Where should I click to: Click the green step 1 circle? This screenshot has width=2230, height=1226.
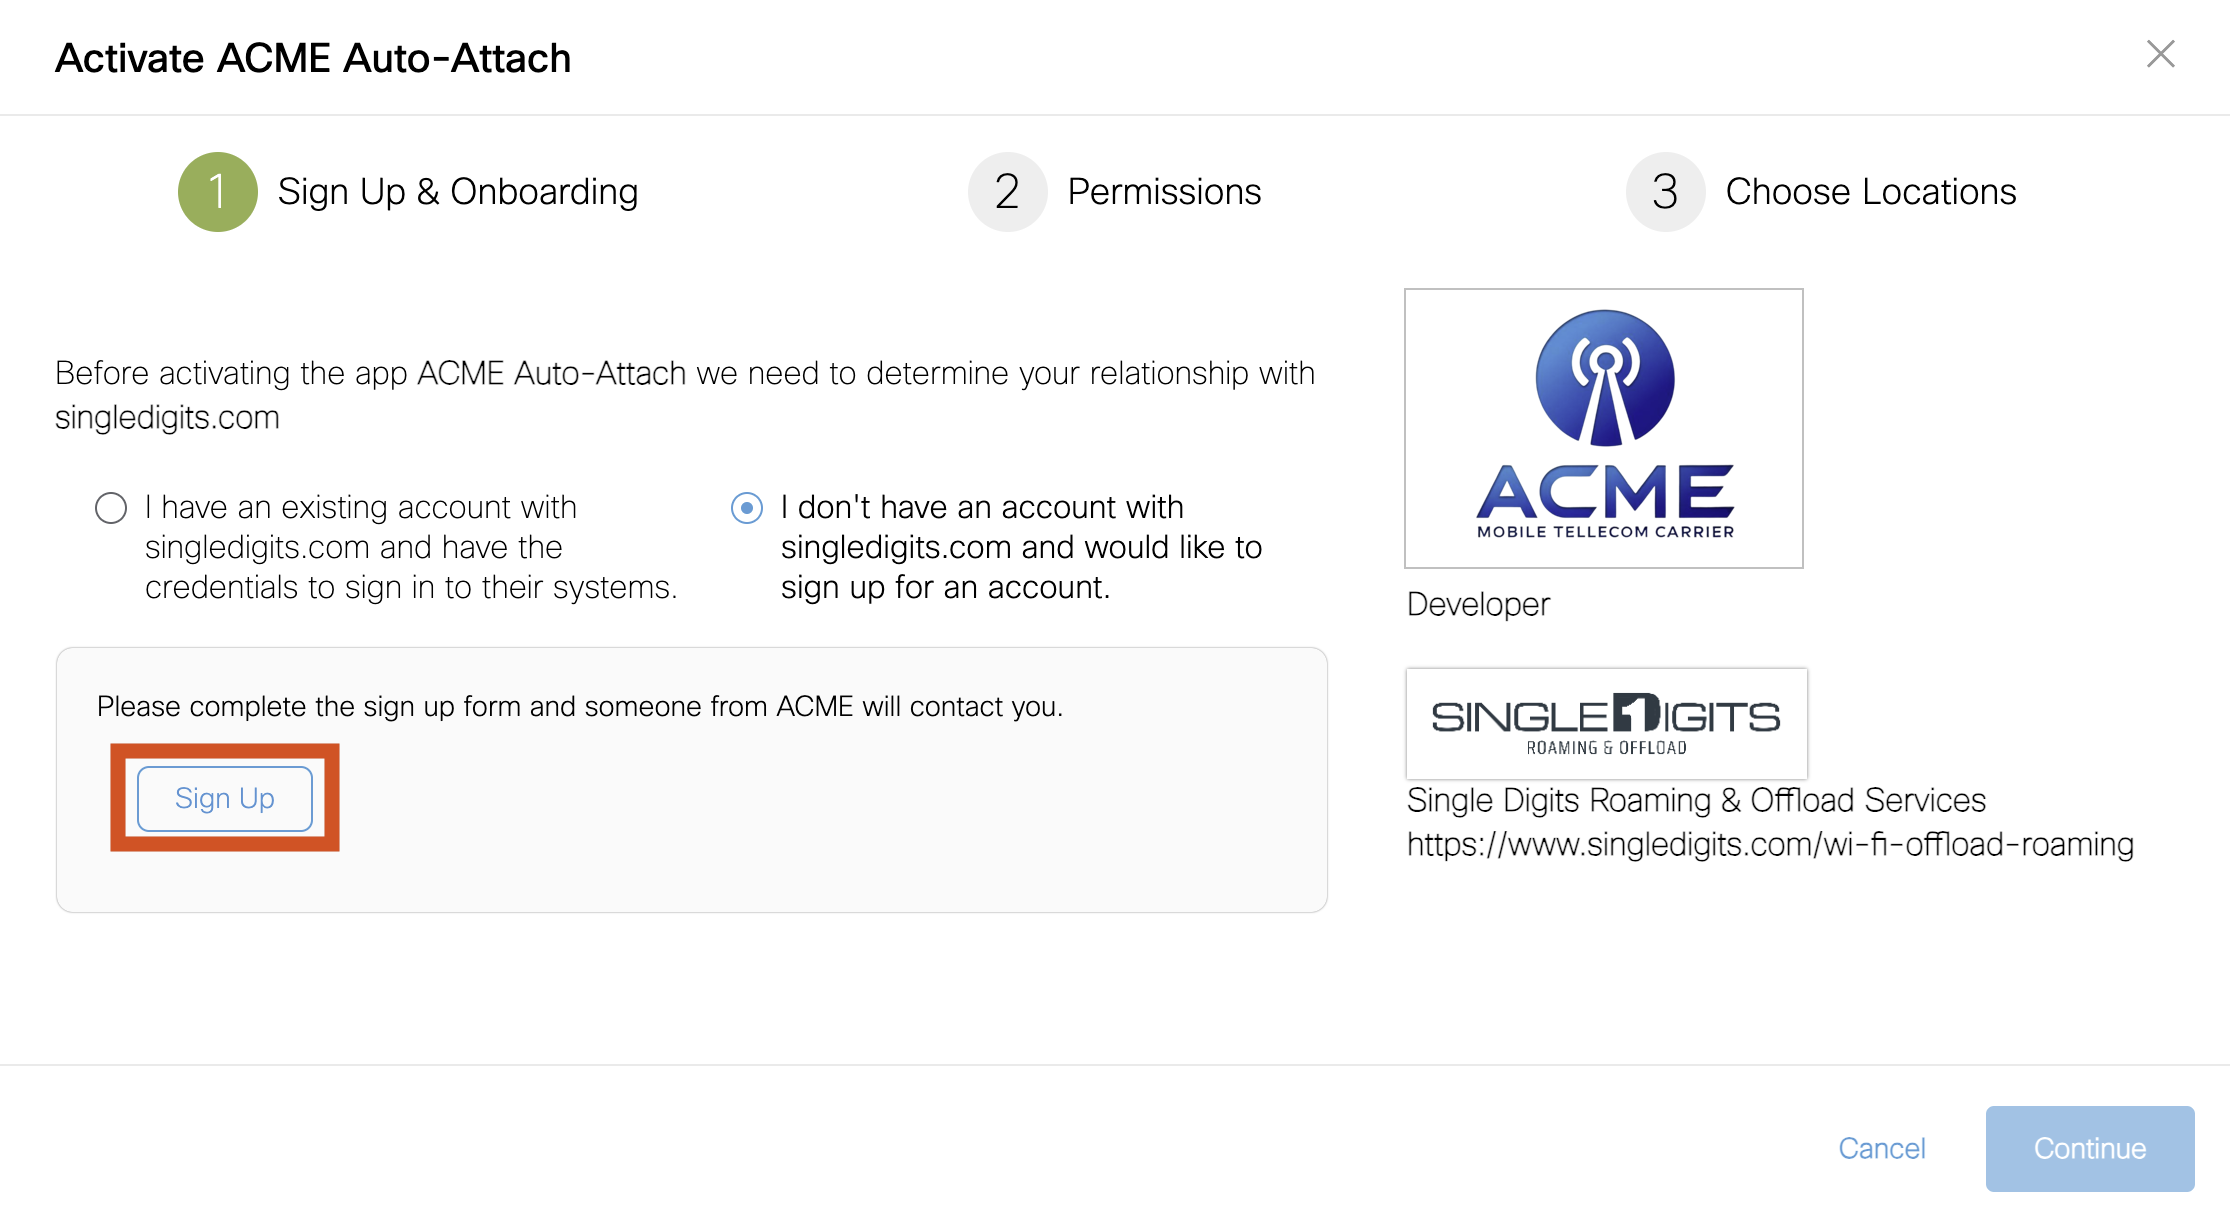point(217,192)
